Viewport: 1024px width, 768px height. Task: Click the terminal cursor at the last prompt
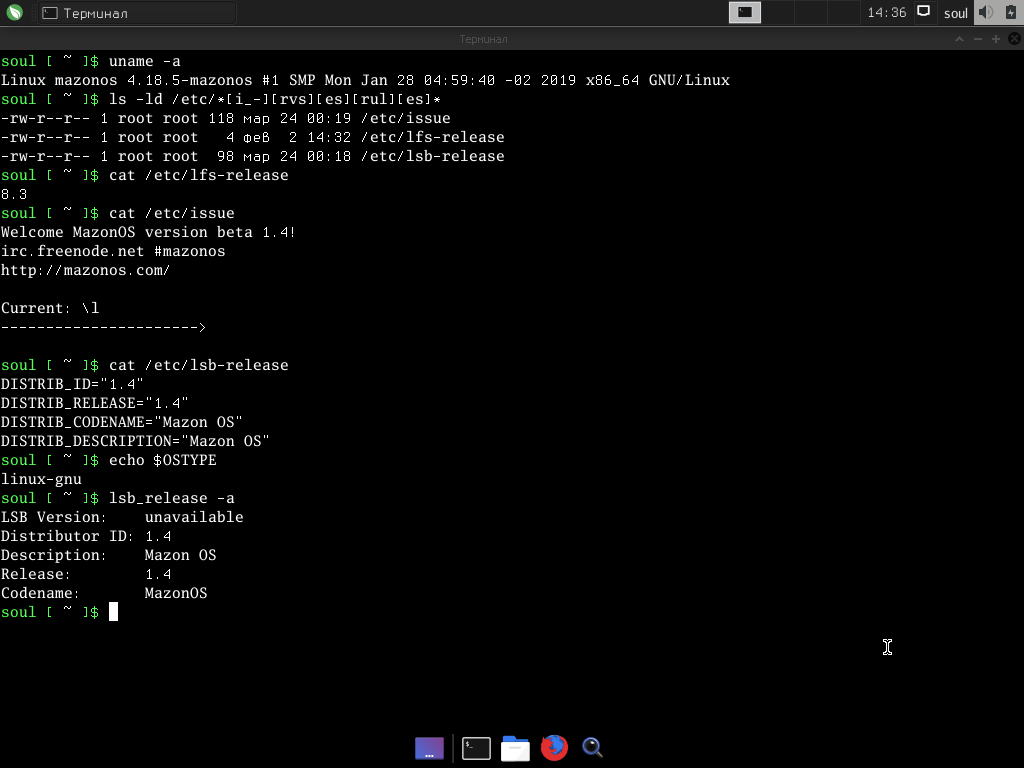click(x=113, y=612)
